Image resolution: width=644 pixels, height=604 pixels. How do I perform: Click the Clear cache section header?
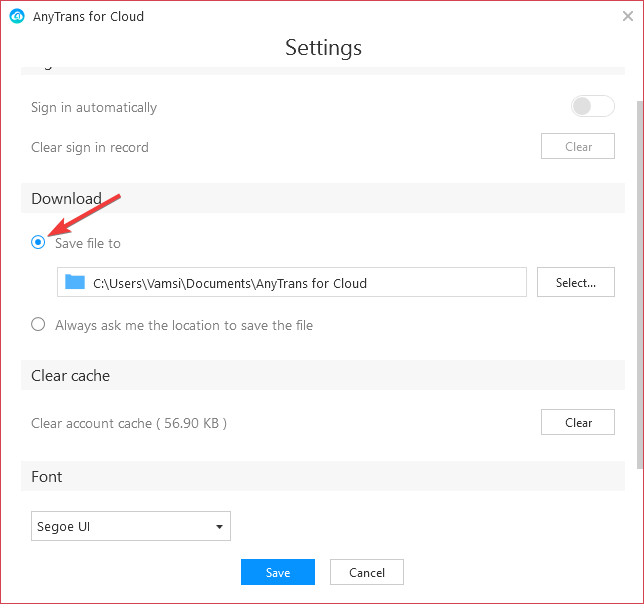(323, 375)
